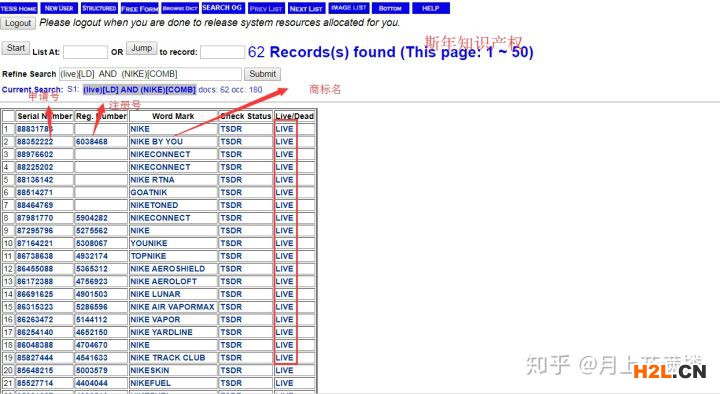The height and width of the screenshot is (394, 720).
Task: Open the TESS Home navigation button
Action: pos(19,8)
